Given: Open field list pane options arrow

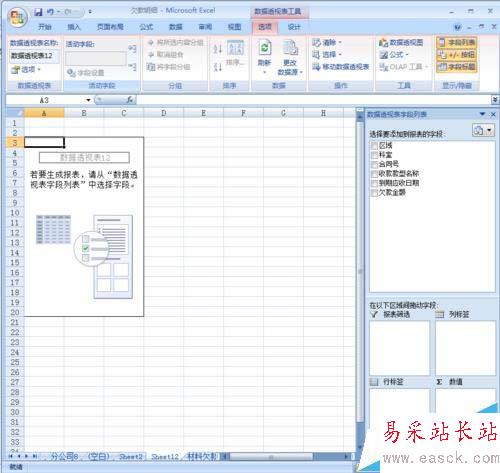Looking at the screenshot, I should tap(482, 114).
